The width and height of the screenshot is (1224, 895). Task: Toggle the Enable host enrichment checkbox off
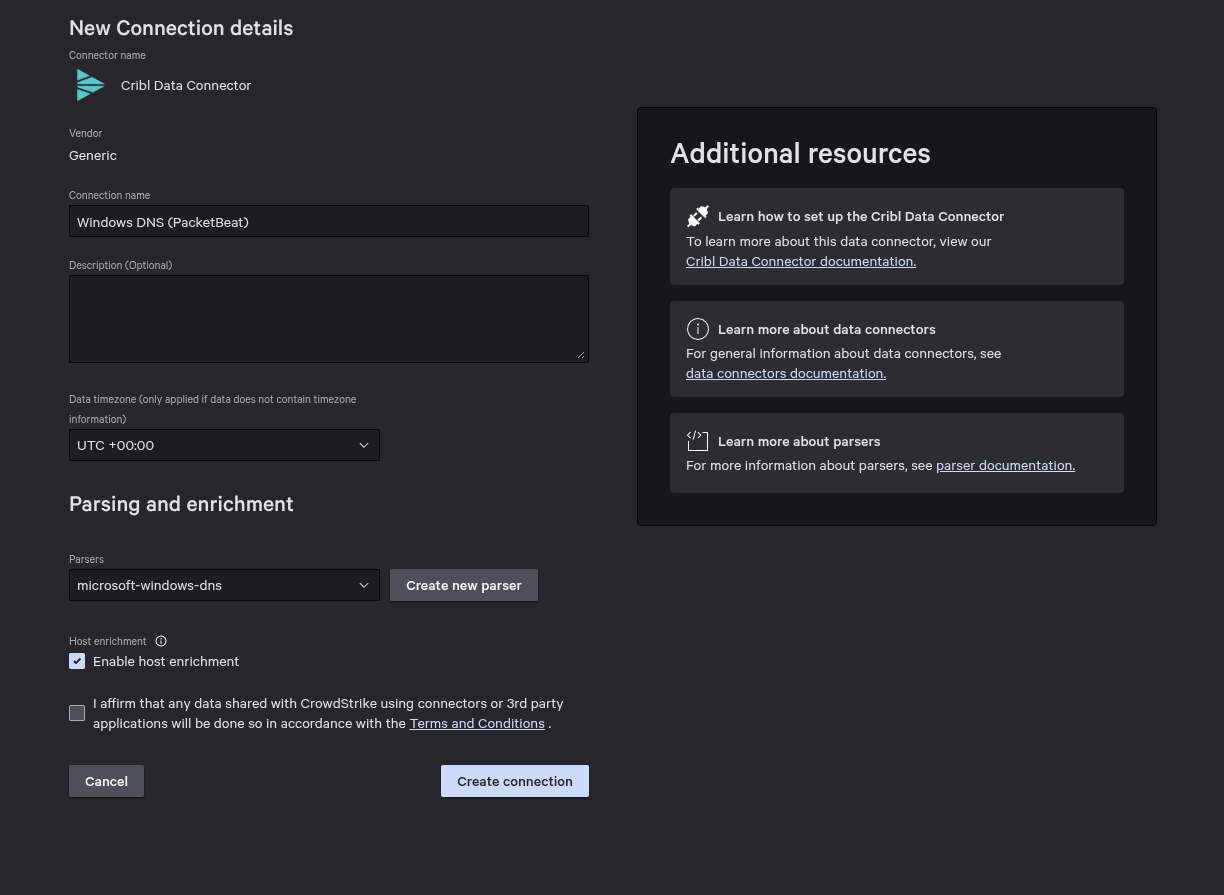(x=77, y=661)
